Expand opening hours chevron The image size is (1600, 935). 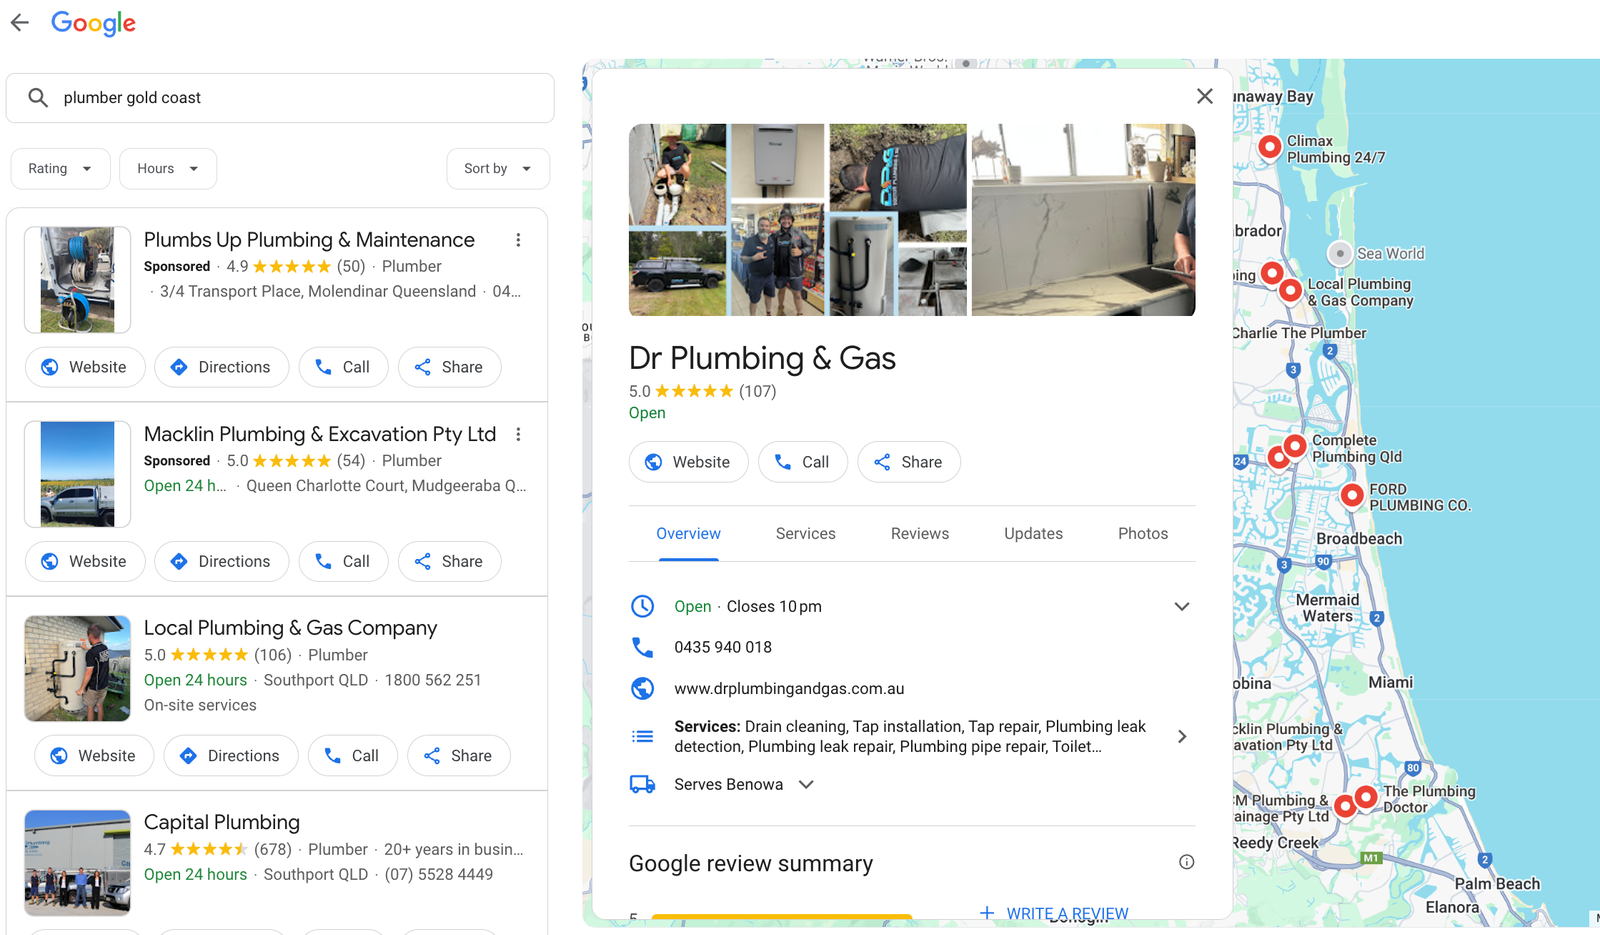[1181, 606]
